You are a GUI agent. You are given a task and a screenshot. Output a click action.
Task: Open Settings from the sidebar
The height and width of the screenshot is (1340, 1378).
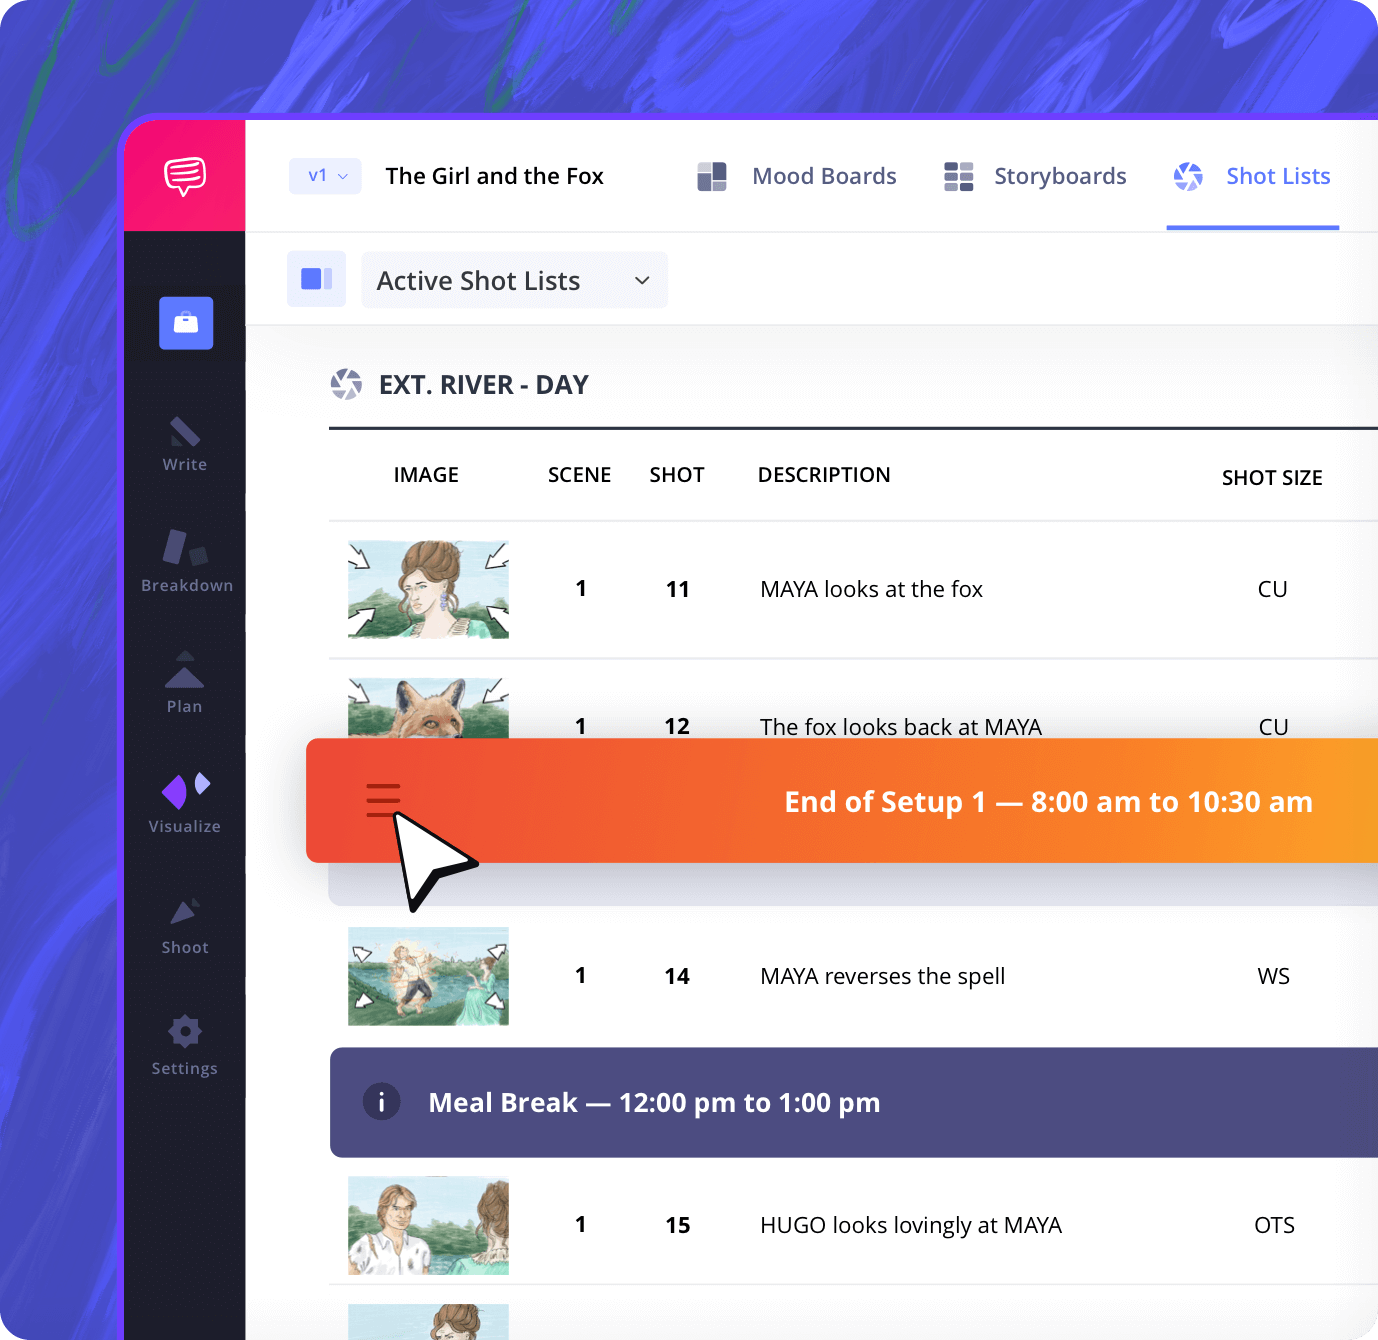tap(185, 1045)
